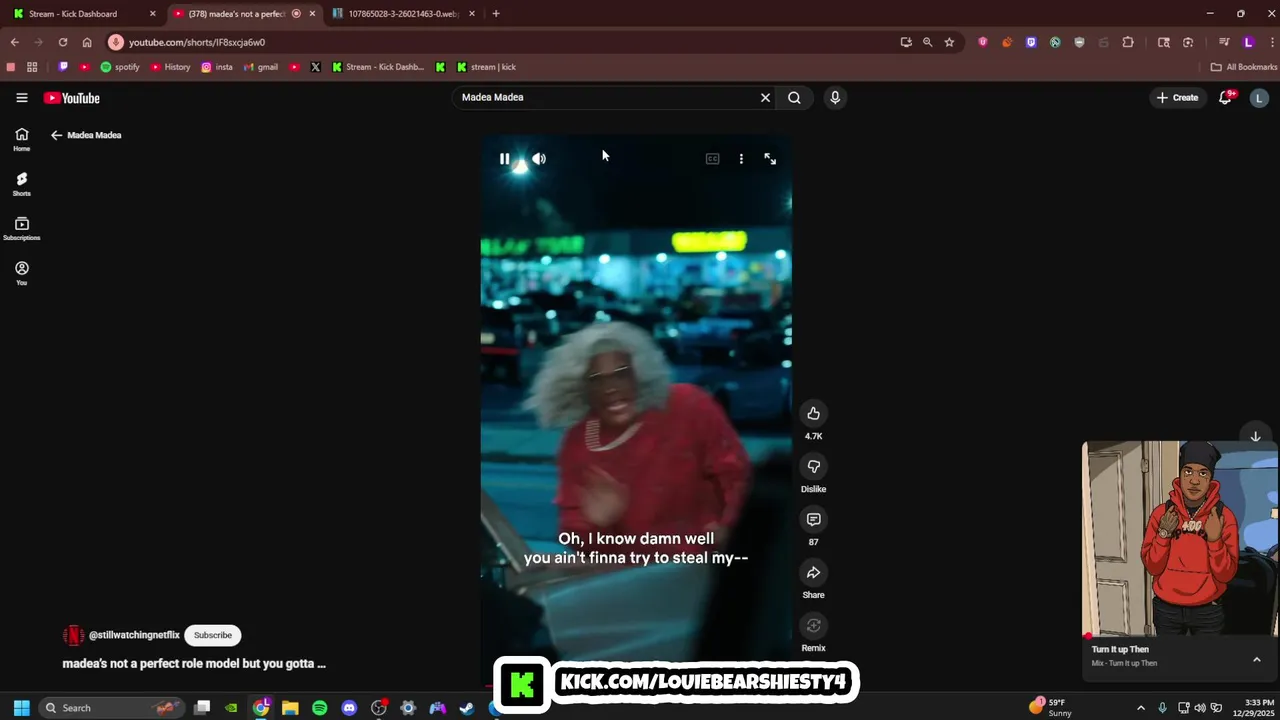Image resolution: width=1280 pixels, height=720 pixels.
Task: Bookmark this page with star icon
Action: pos(949,42)
